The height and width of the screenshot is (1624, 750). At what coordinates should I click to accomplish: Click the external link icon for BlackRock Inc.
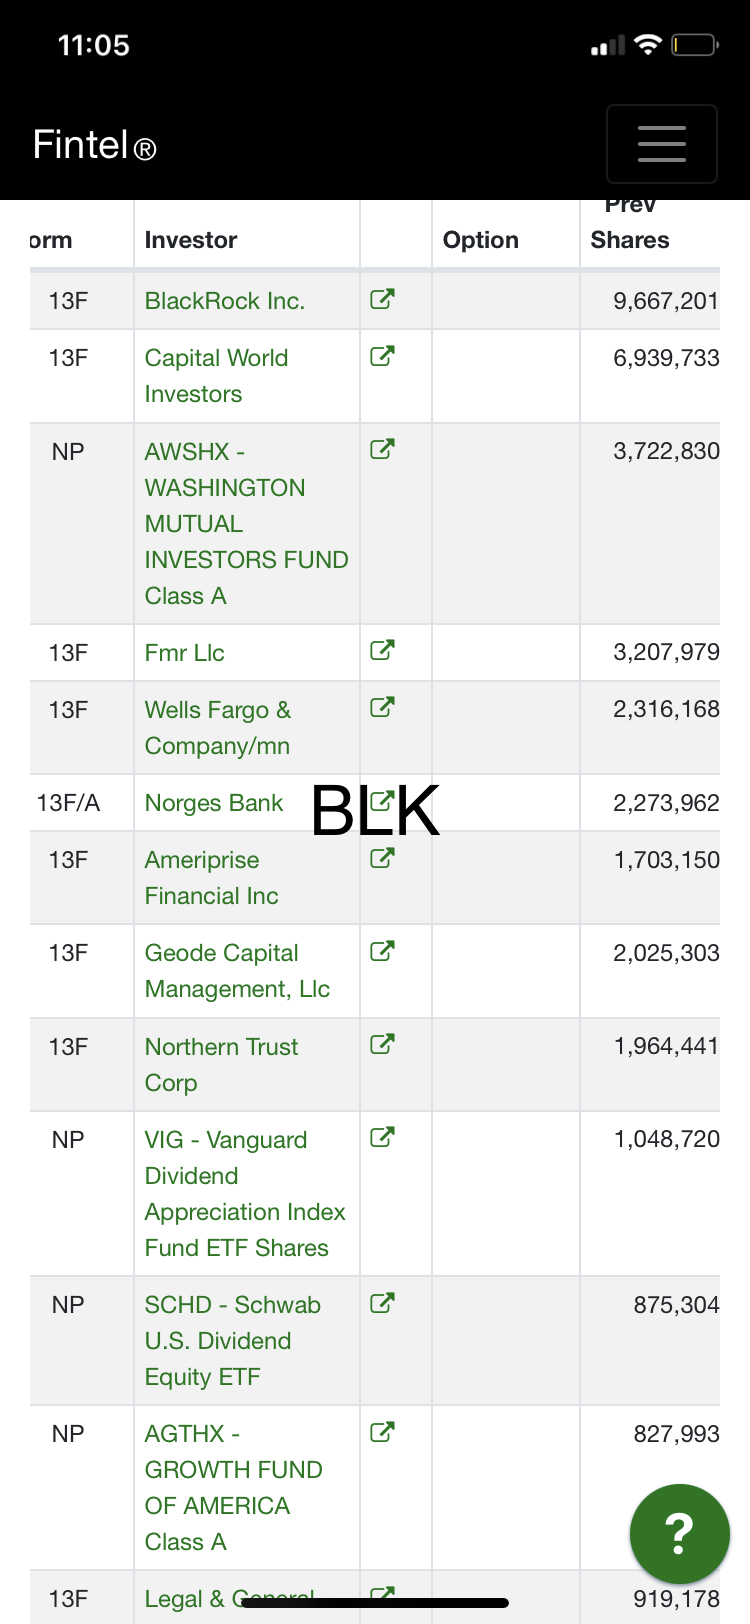(382, 299)
